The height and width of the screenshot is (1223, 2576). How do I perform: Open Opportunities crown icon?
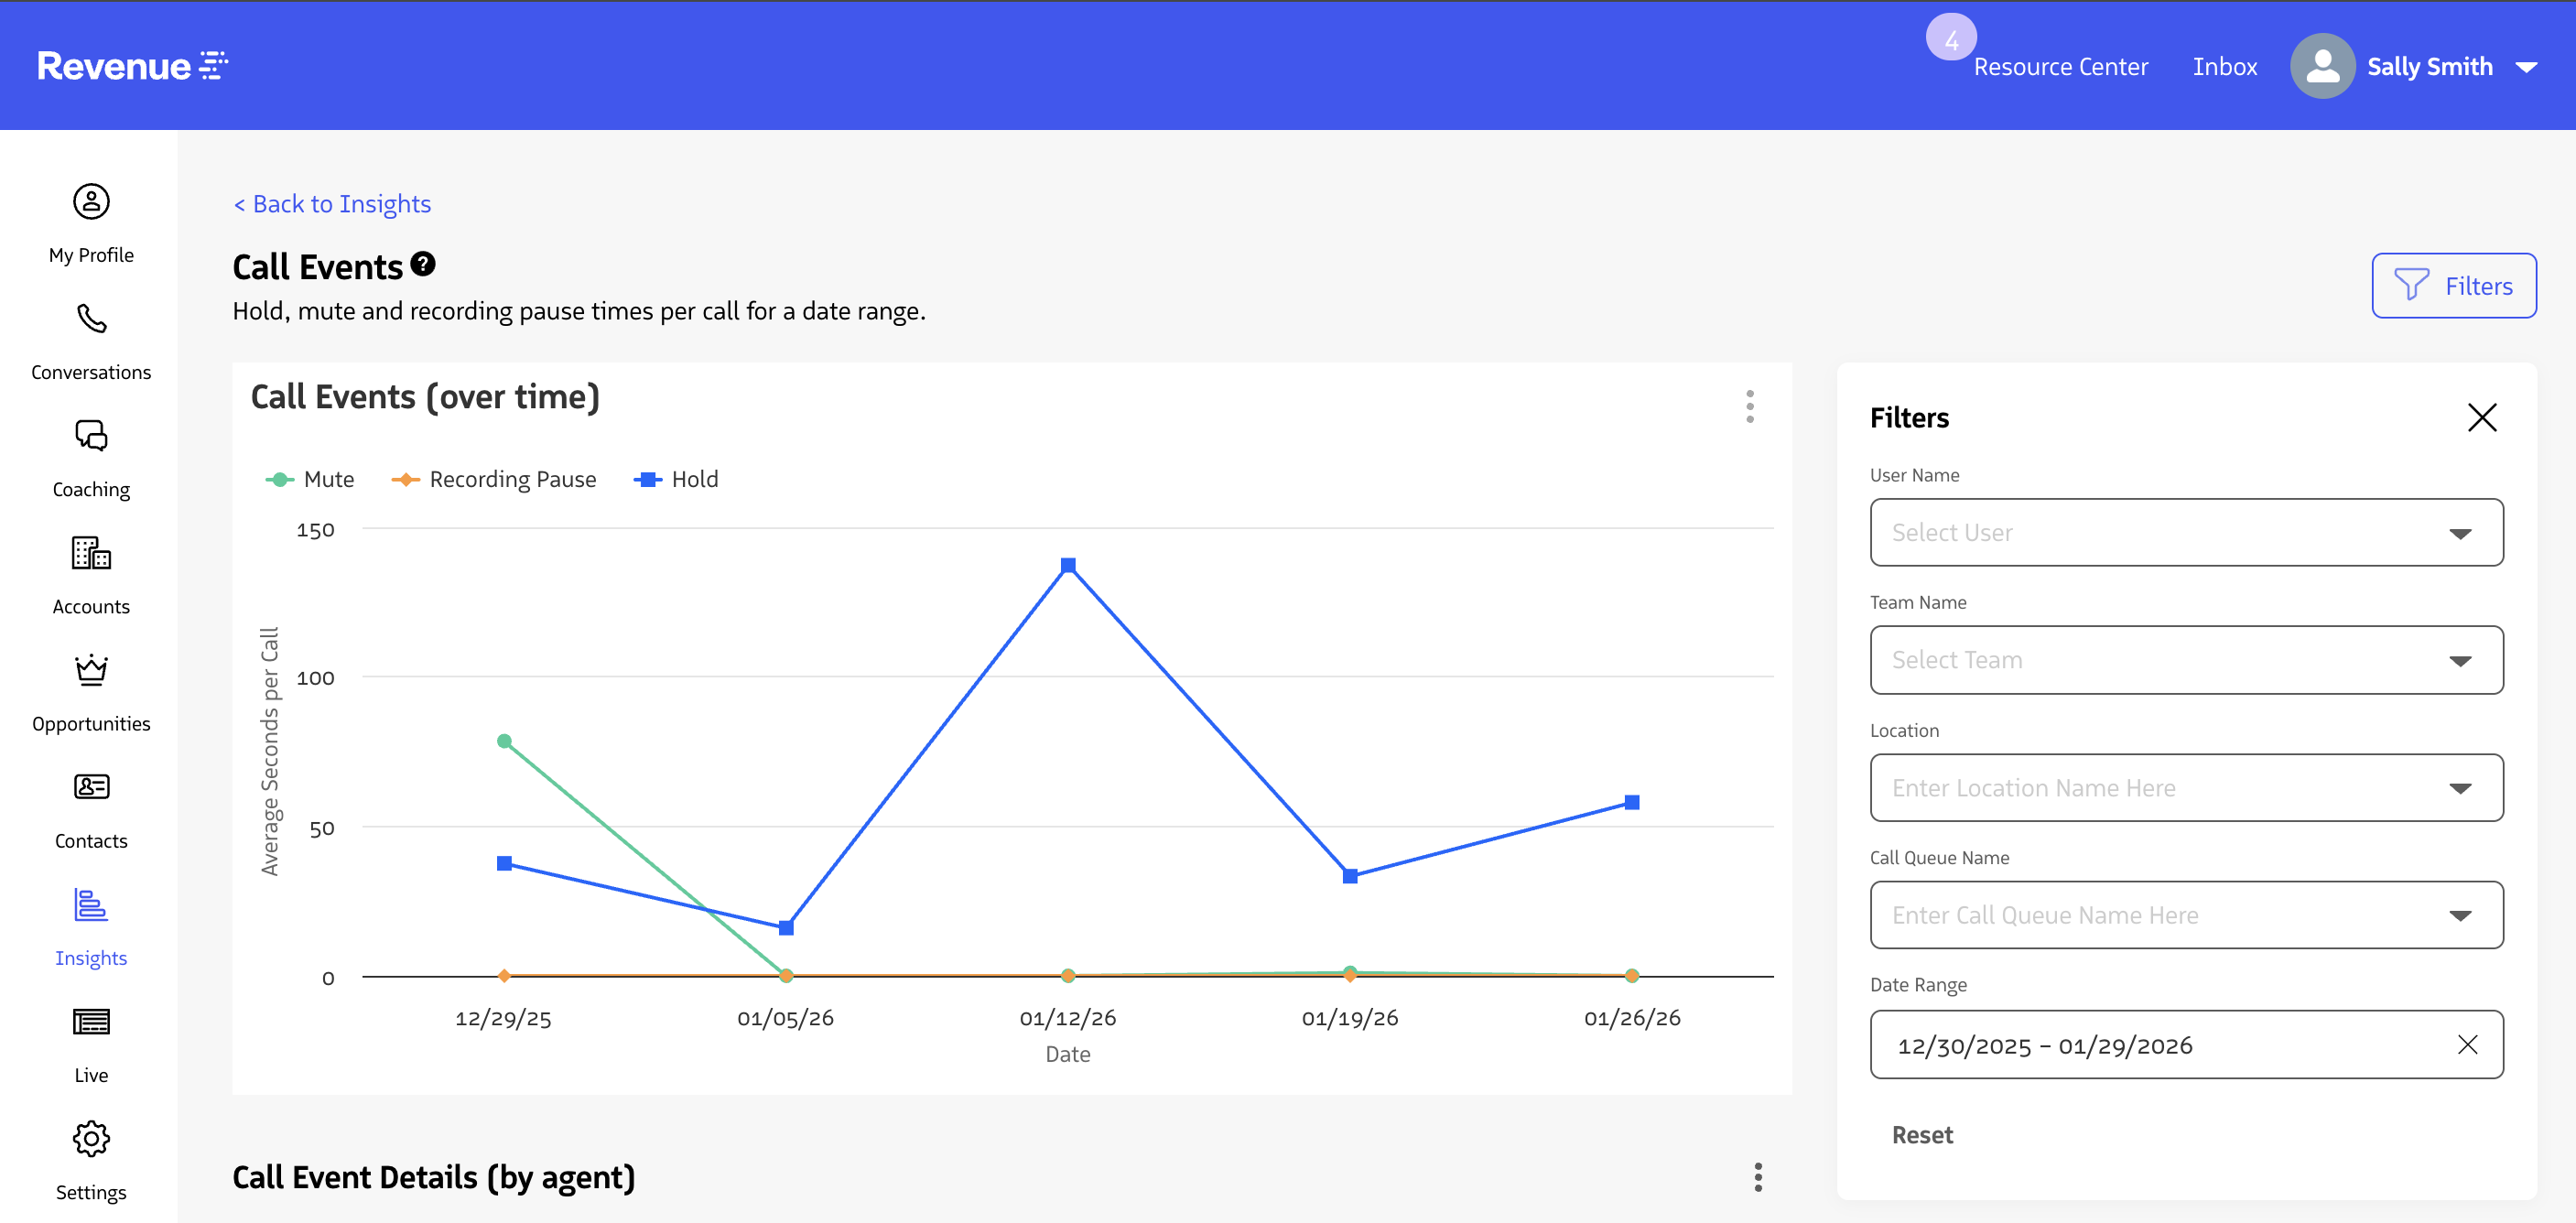[x=91, y=671]
